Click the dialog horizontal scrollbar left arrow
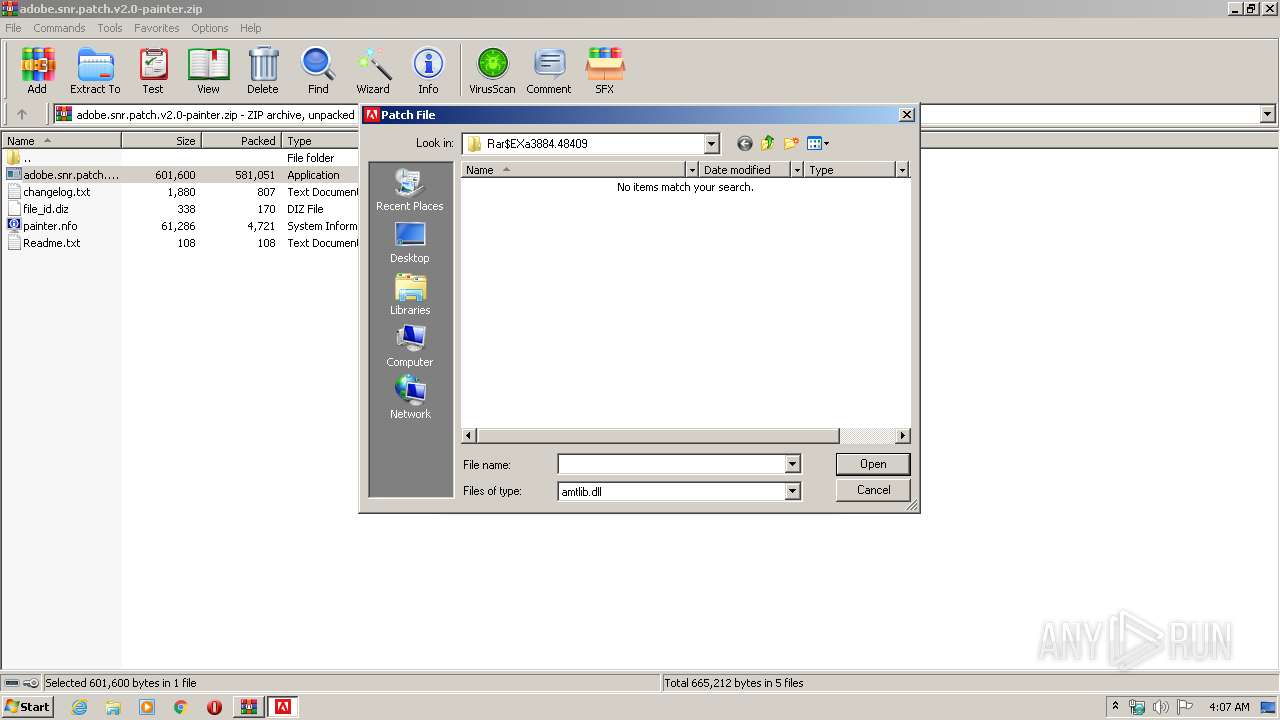Viewport: 1280px width, 720px height. (x=469, y=436)
